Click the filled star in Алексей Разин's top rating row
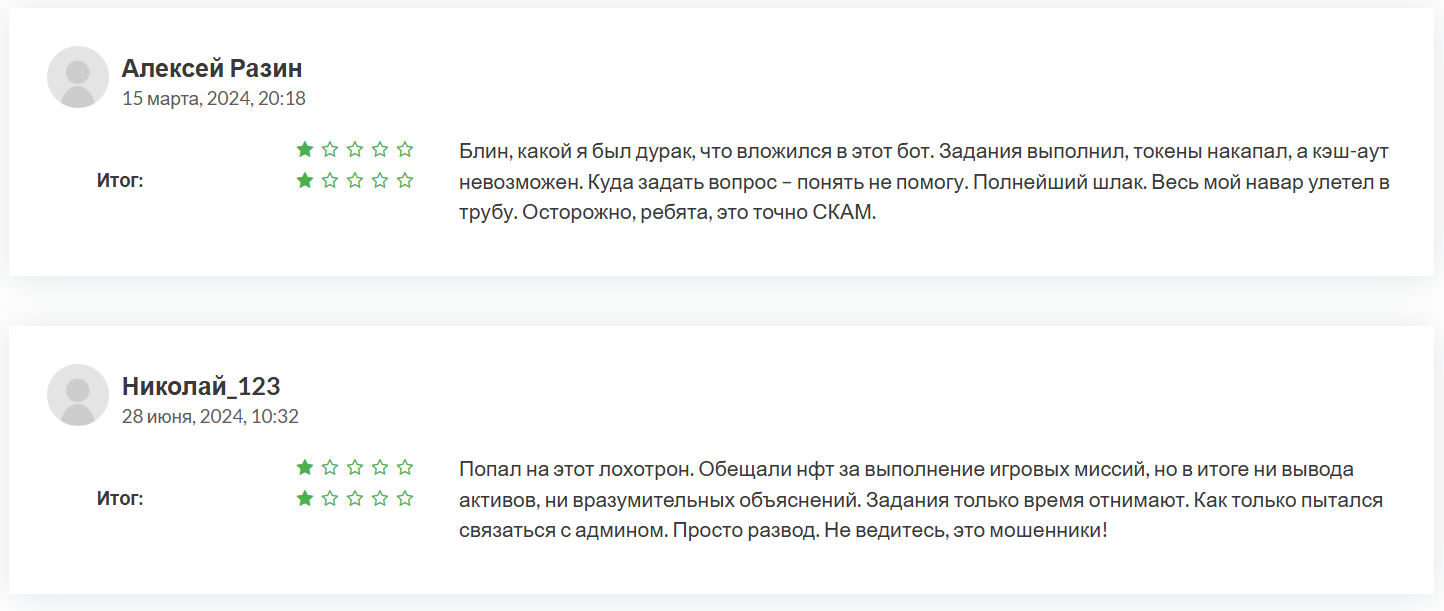Screen dimensions: 1444x611 (x=305, y=150)
